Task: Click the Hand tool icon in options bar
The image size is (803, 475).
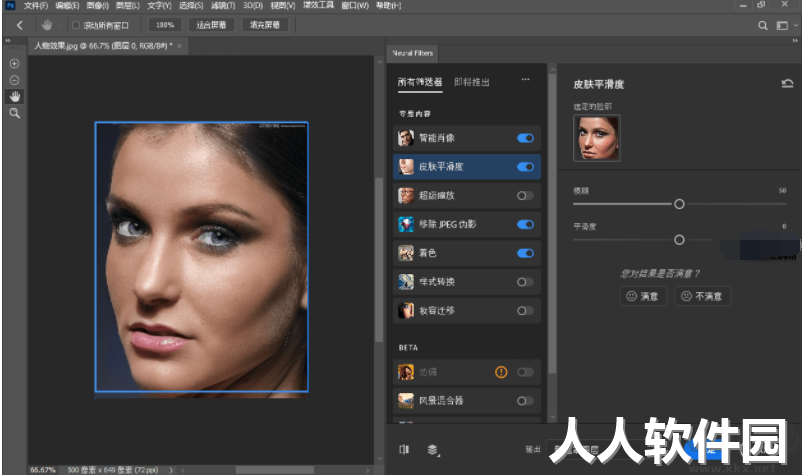Action: 47,25
